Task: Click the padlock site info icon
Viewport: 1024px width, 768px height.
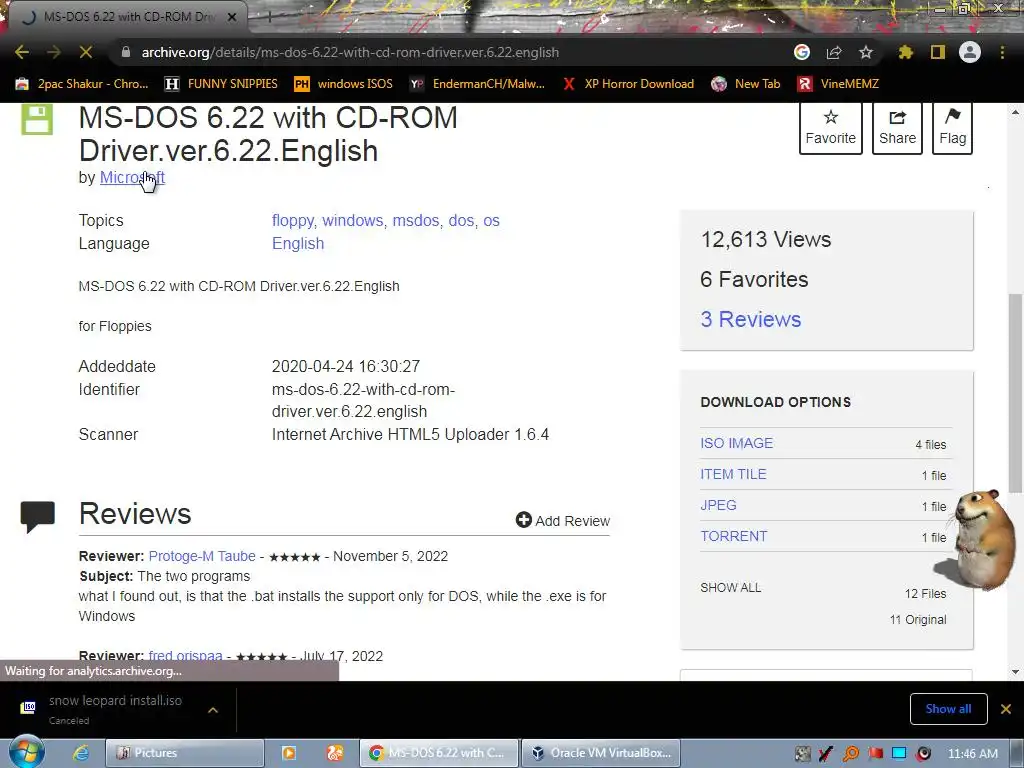Action: click(126, 52)
